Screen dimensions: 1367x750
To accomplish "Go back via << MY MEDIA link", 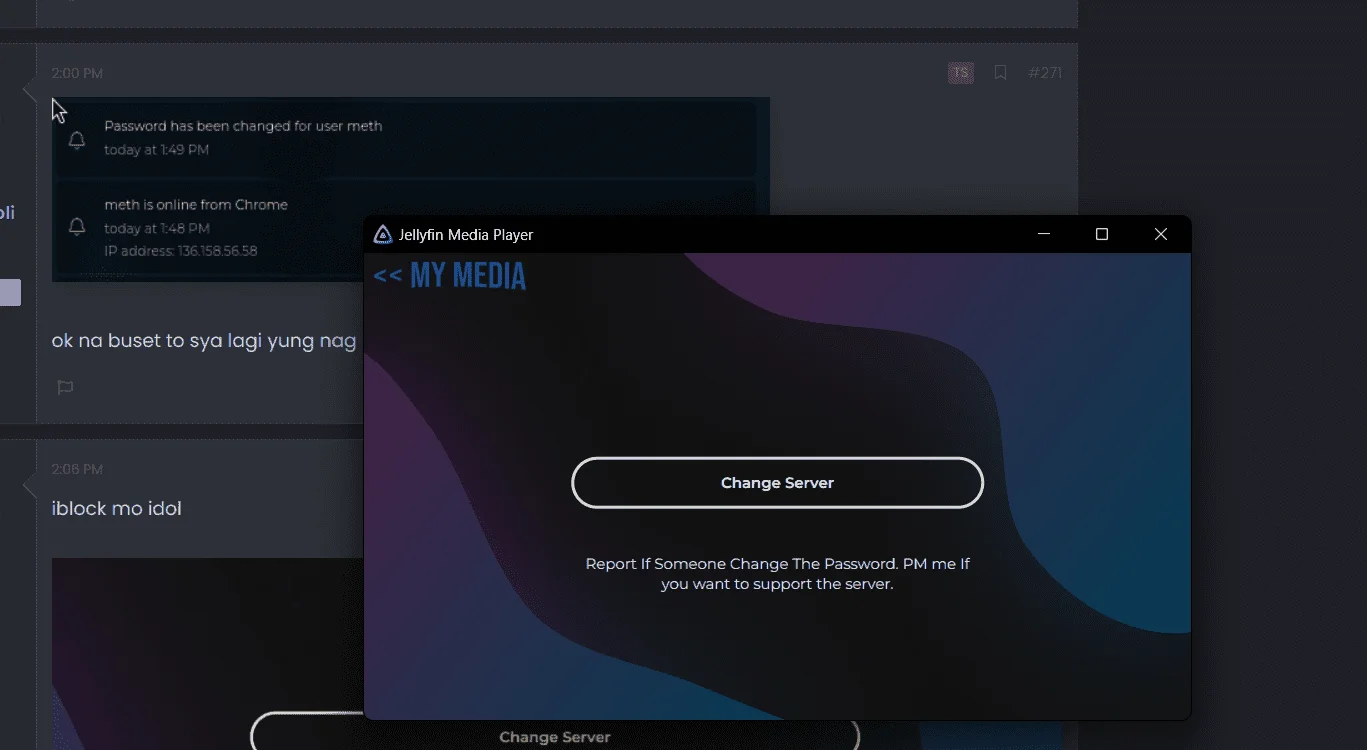I will click(450, 276).
